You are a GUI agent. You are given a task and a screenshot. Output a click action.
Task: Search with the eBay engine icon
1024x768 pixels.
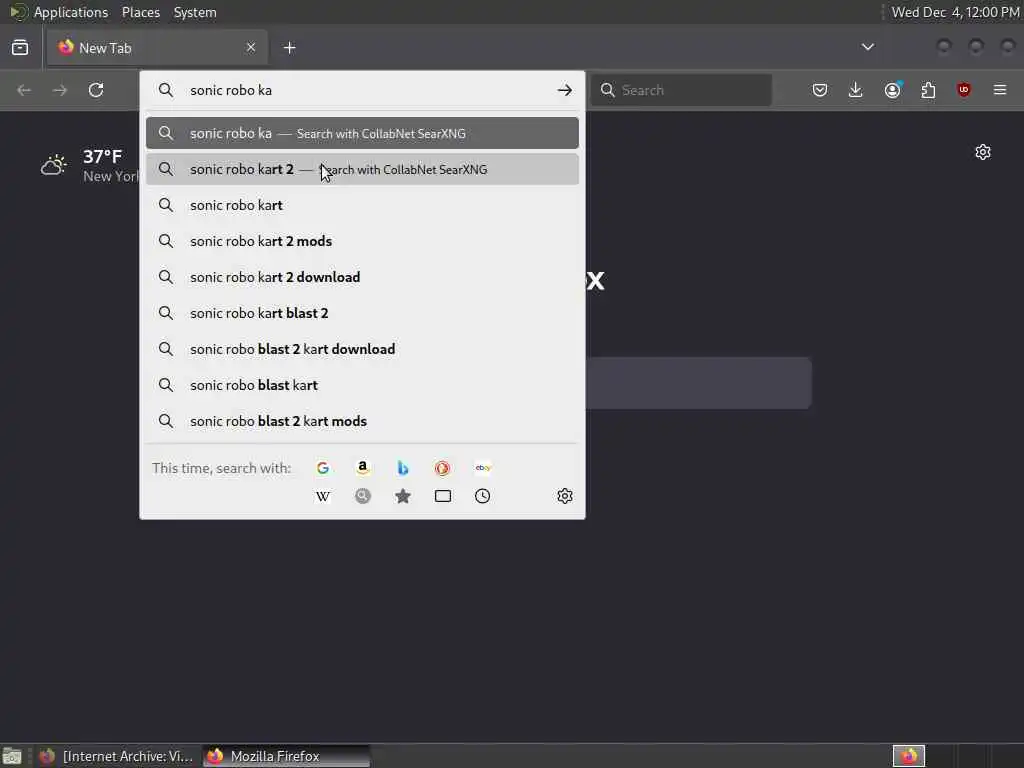(x=483, y=468)
